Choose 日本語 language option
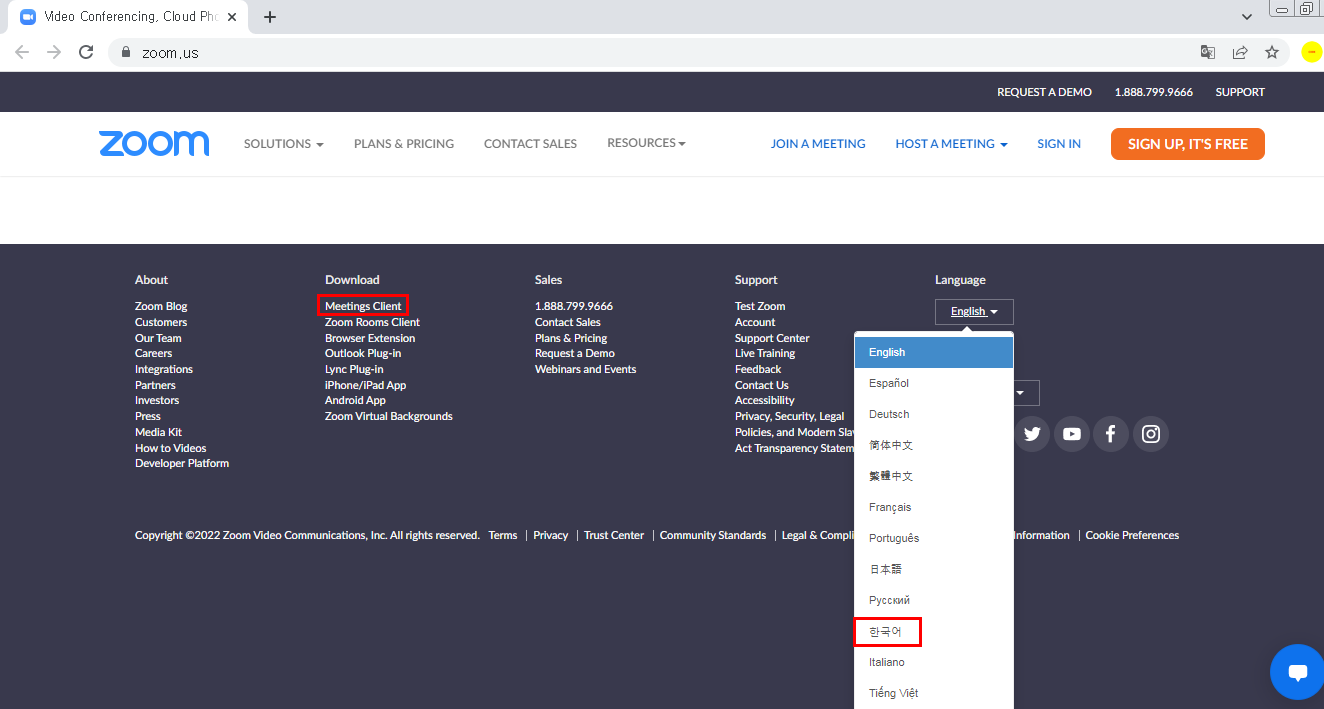This screenshot has width=1324, height=709. (934, 569)
